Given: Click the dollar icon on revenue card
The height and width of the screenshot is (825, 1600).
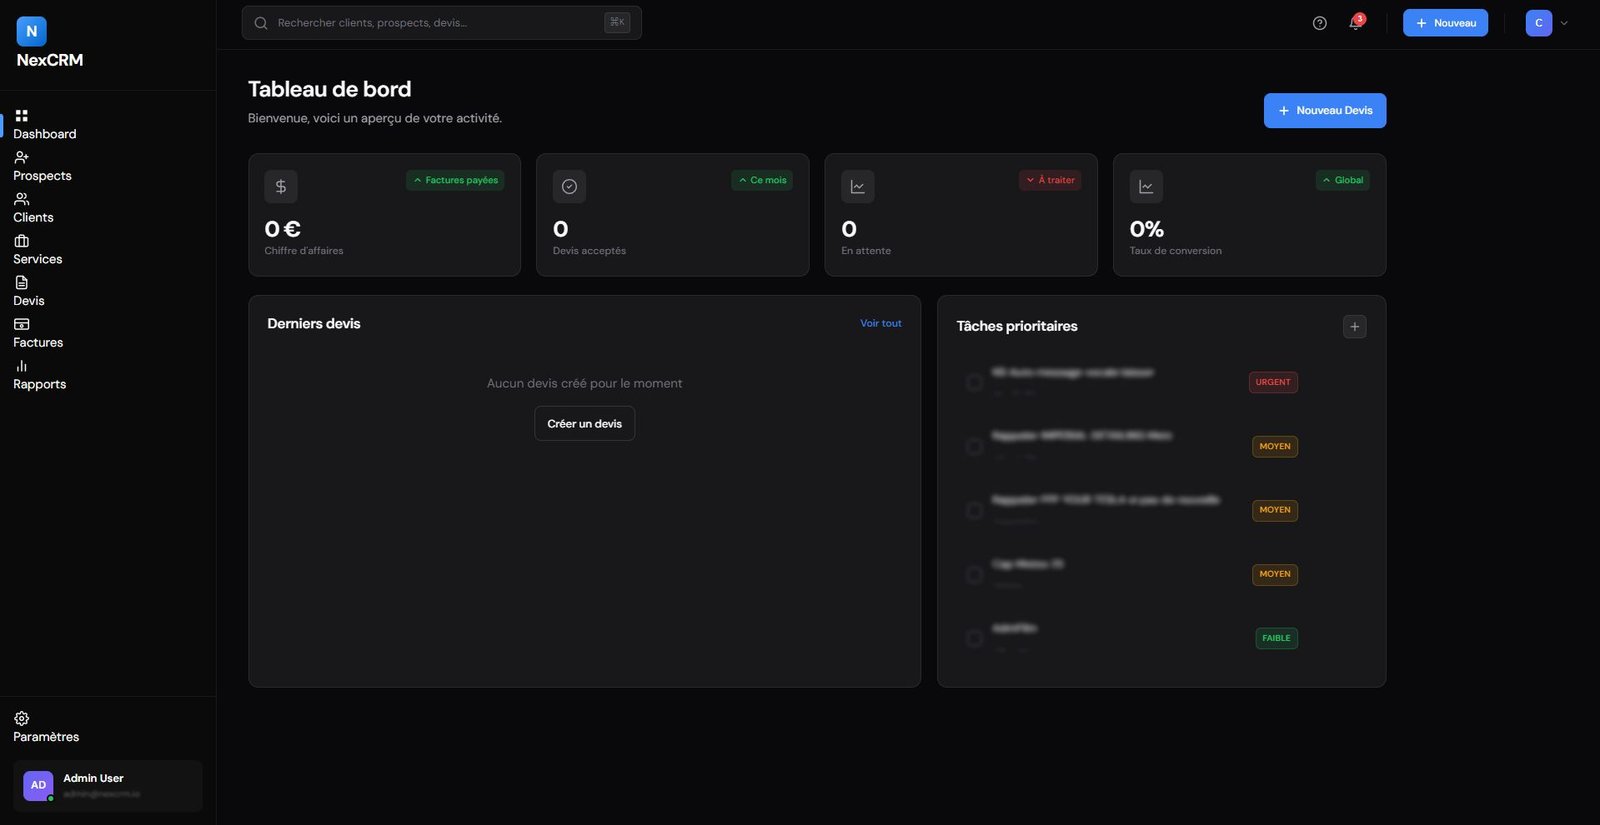Looking at the screenshot, I should pyautogui.click(x=281, y=187).
